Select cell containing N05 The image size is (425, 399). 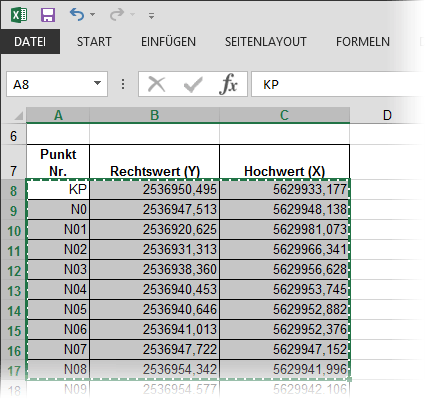[58, 310]
